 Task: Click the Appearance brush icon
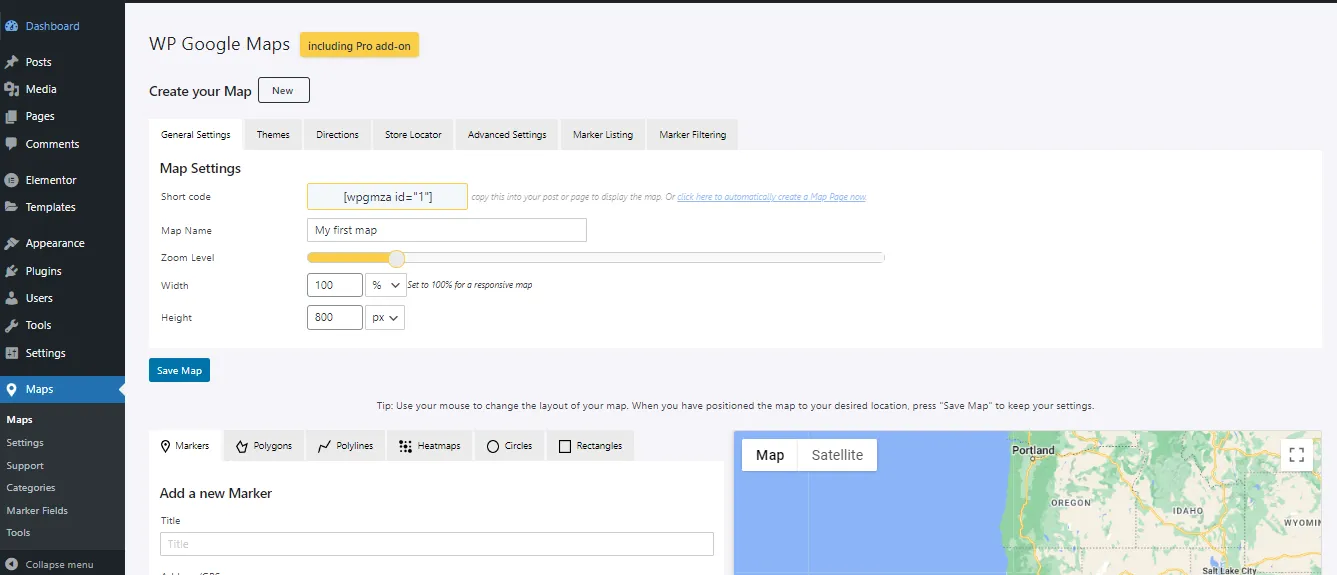point(12,243)
